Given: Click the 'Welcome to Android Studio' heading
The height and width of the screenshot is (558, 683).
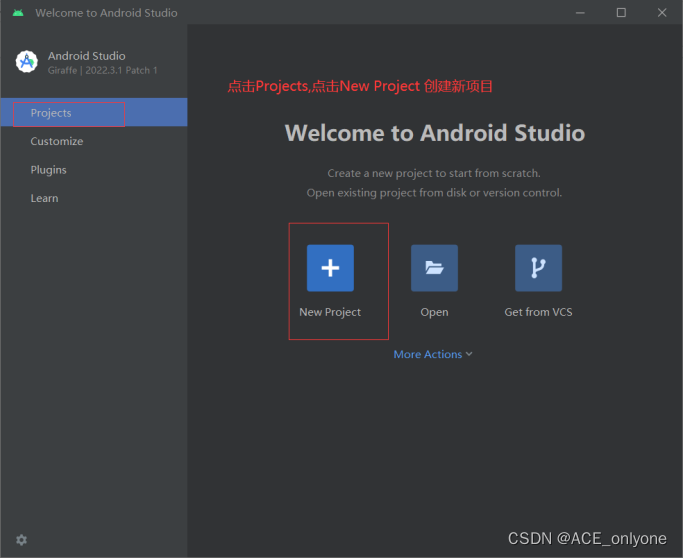Looking at the screenshot, I should 435,133.
